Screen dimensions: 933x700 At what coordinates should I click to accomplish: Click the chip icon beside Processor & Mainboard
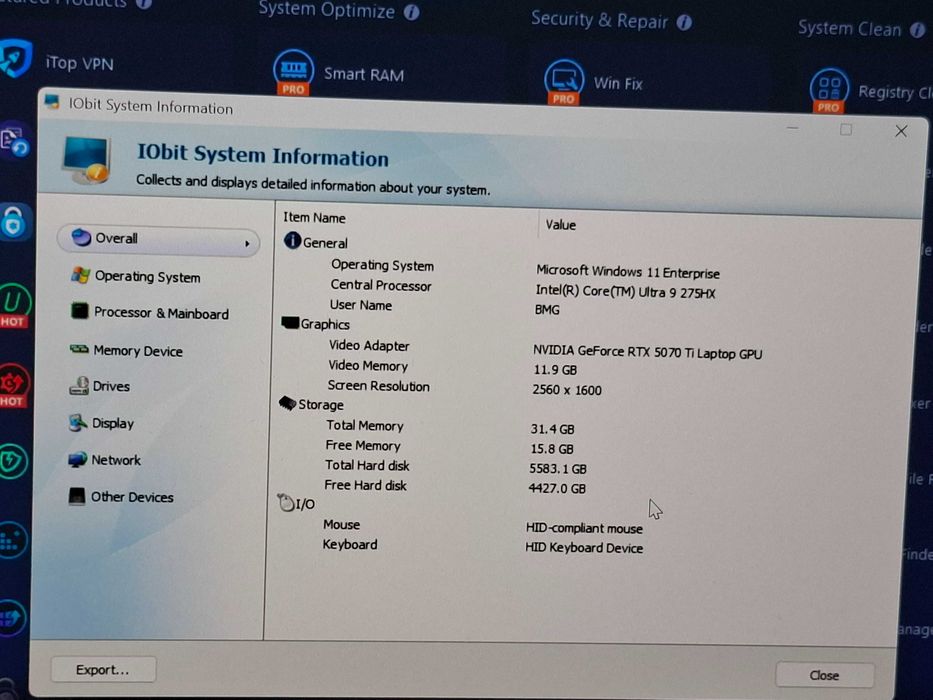(x=79, y=311)
